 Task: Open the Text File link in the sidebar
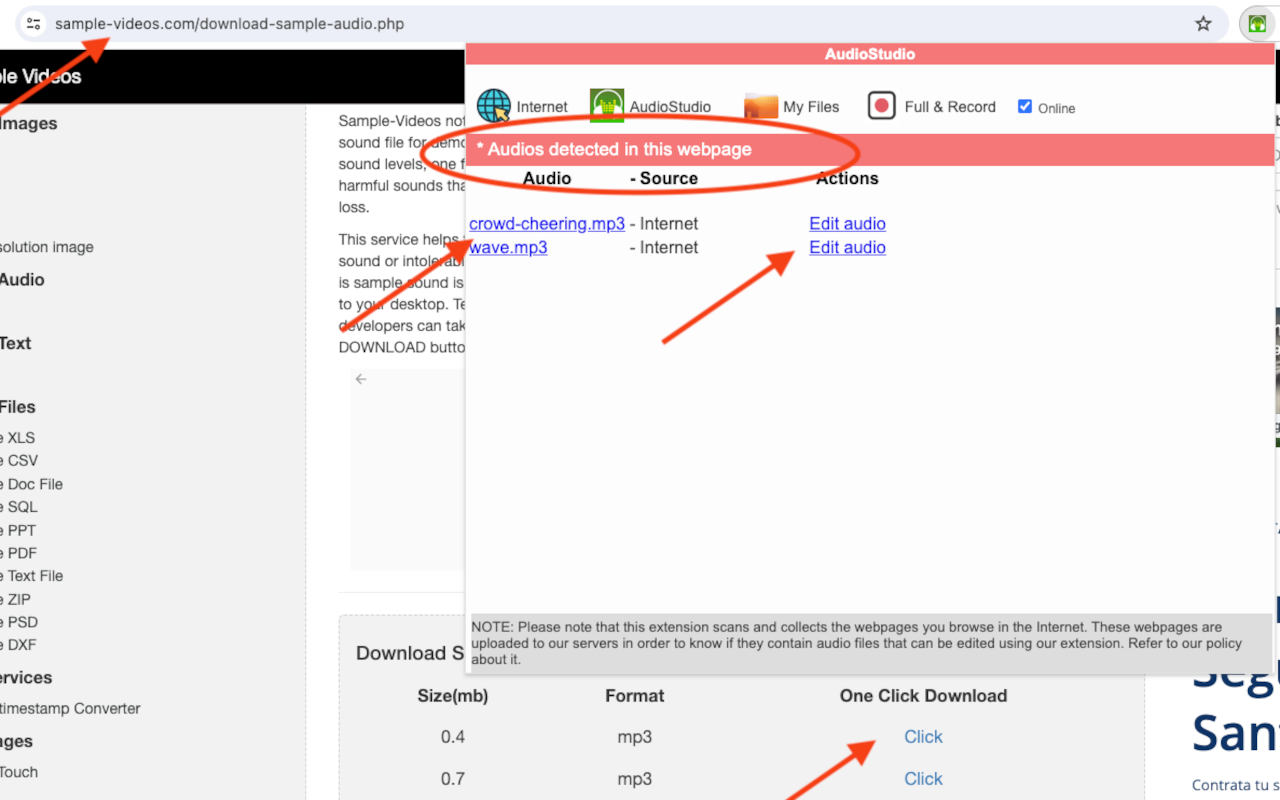click(x=31, y=576)
